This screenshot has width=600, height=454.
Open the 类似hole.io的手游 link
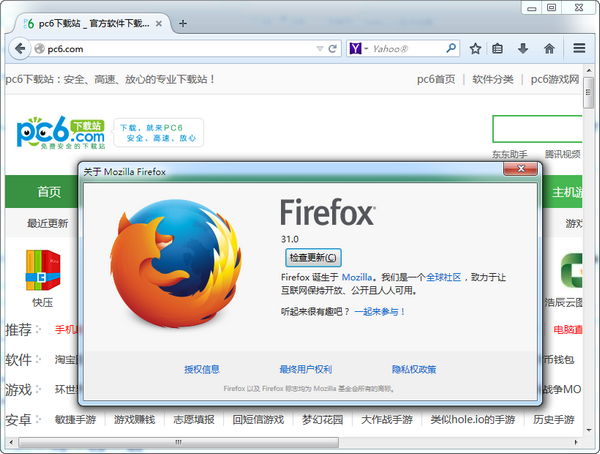point(473,420)
